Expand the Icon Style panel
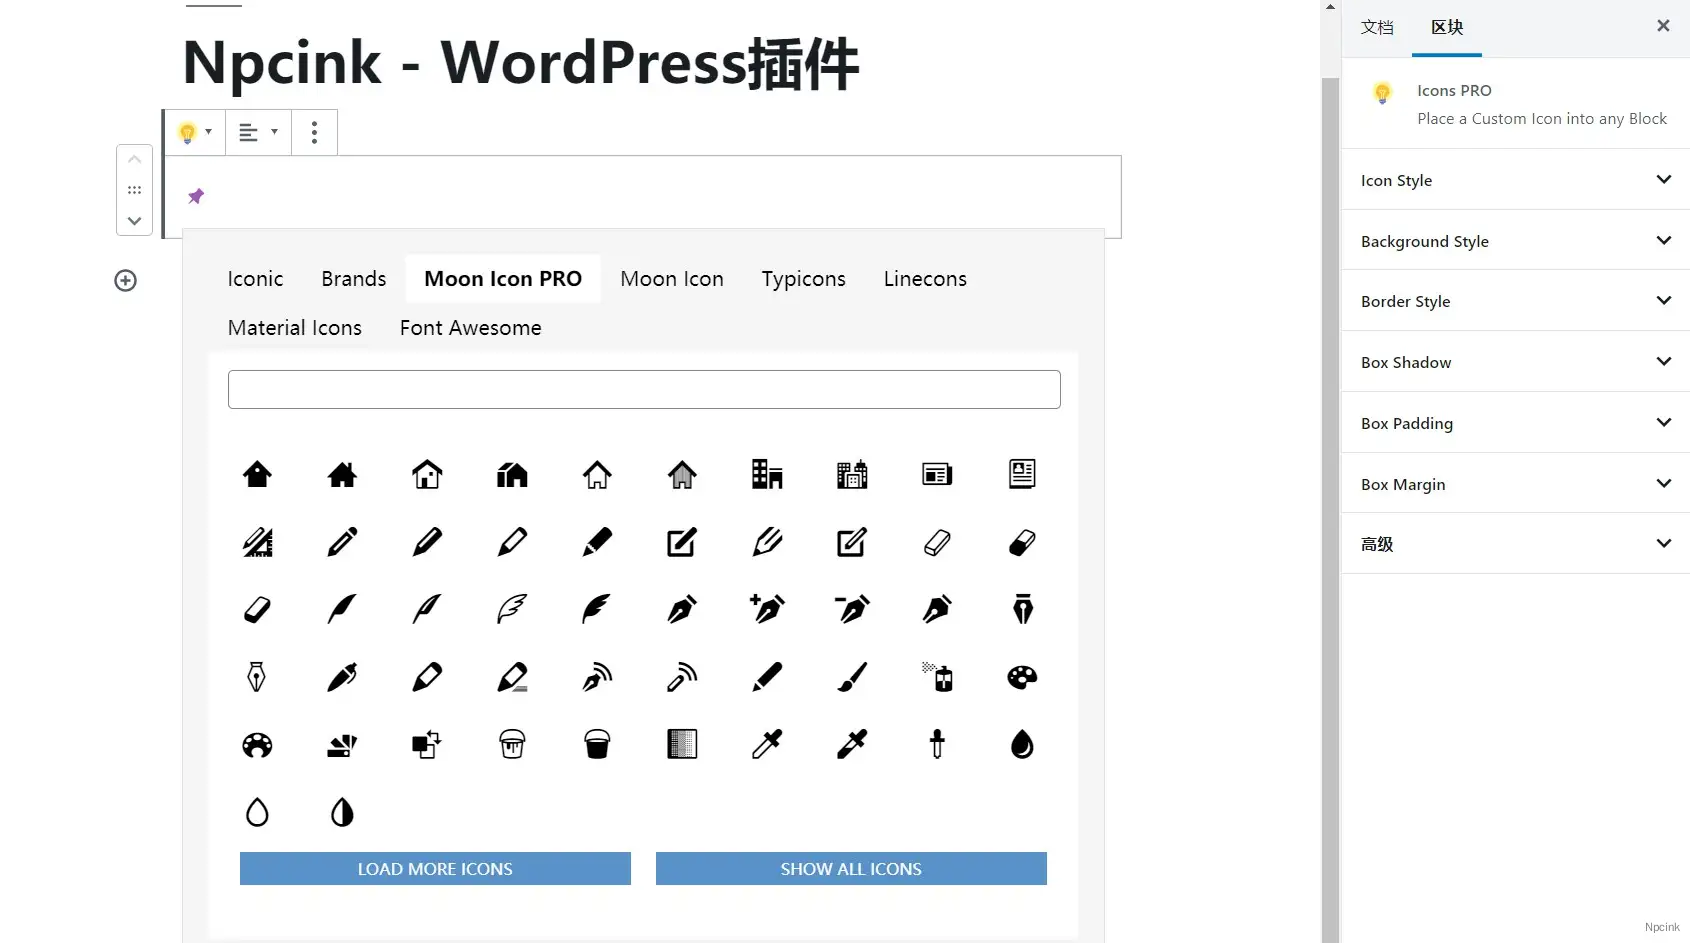This screenshot has width=1690, height=943. [1515, 180]
